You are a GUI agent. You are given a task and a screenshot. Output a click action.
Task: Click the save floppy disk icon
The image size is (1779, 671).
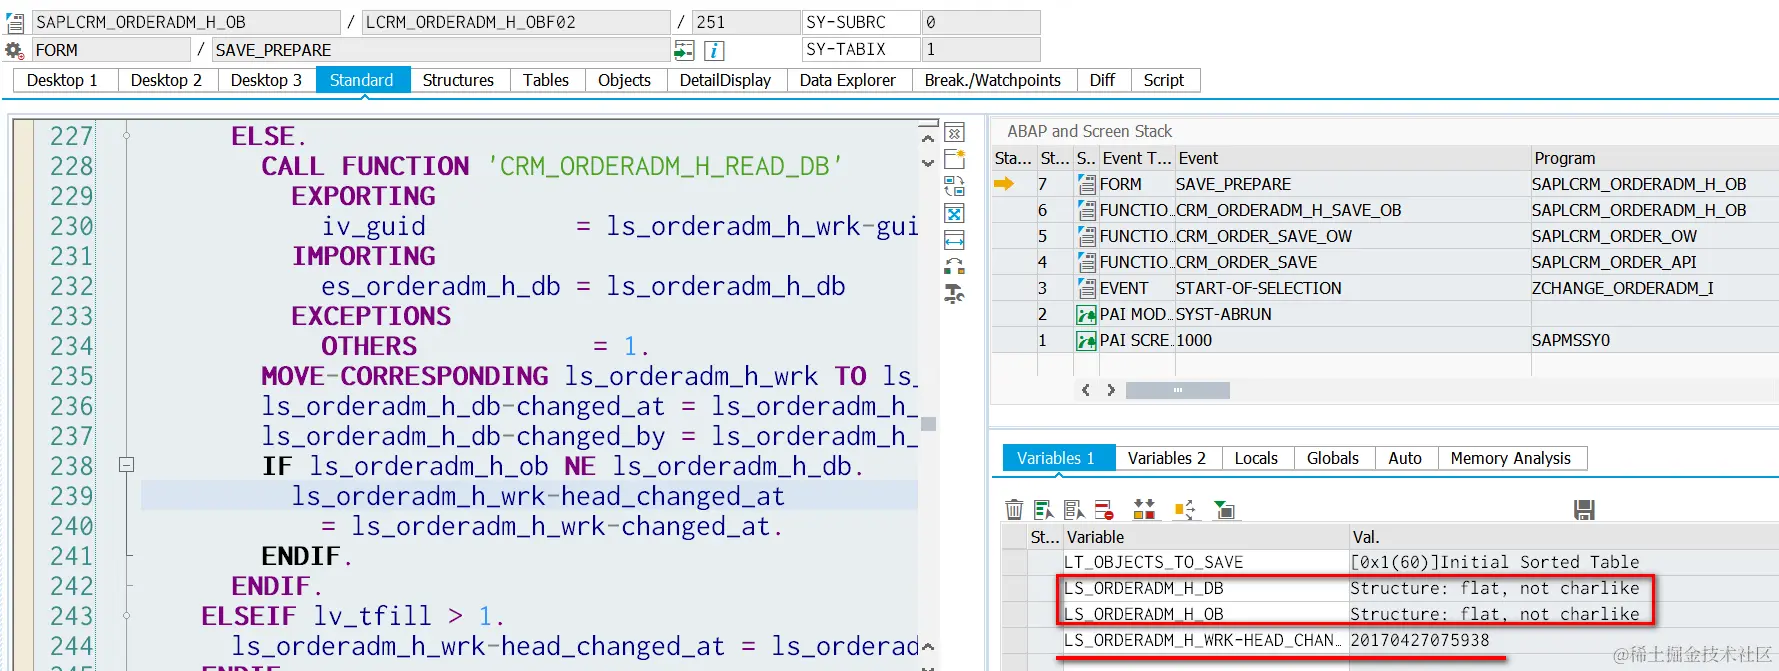(x=1584, y=510)
